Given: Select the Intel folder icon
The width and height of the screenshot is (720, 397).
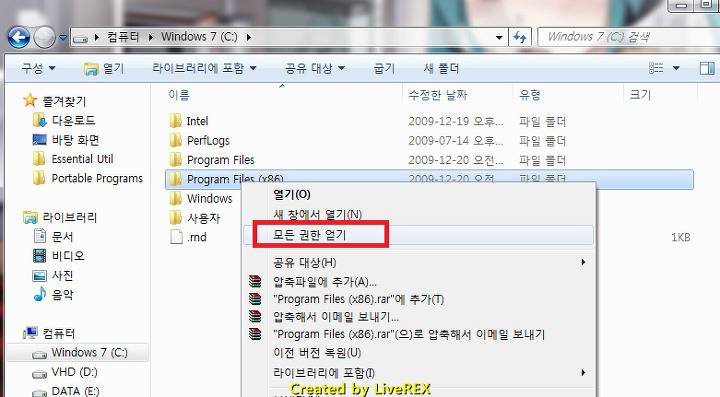Looking at the screenshot, I should (175, 121).
